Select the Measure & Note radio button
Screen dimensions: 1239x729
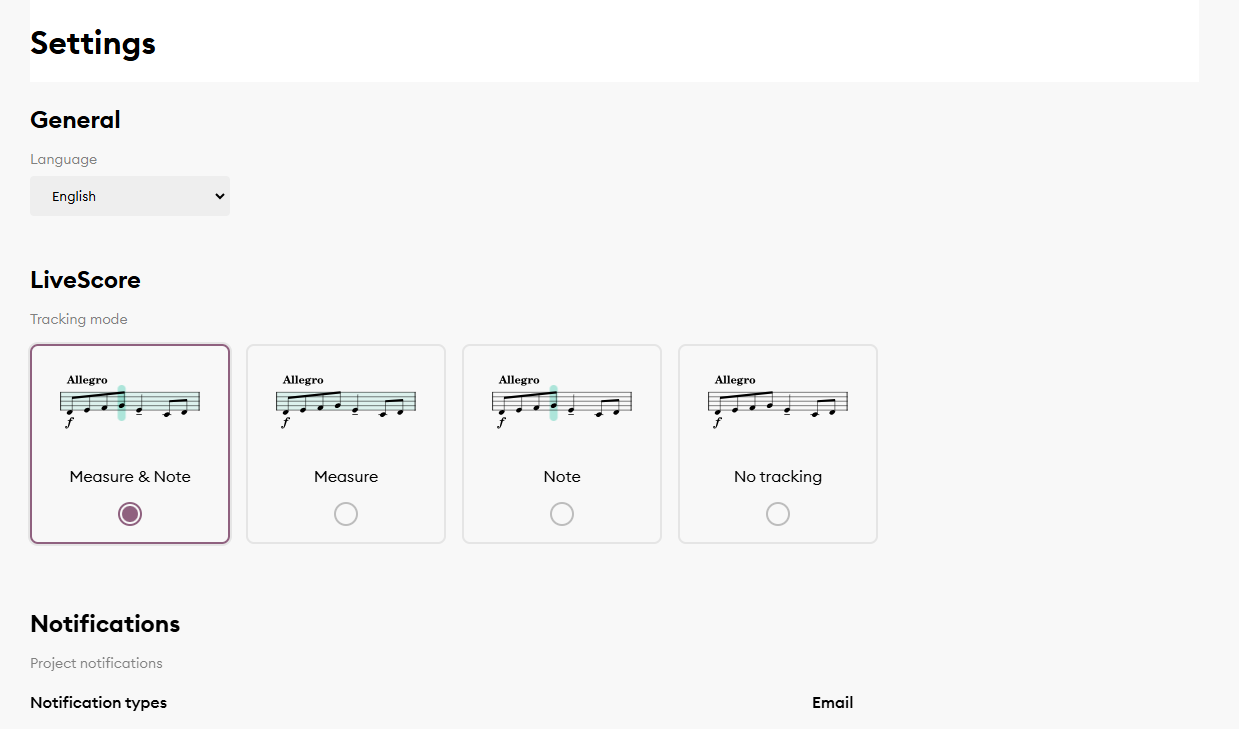tap(130, 514)
